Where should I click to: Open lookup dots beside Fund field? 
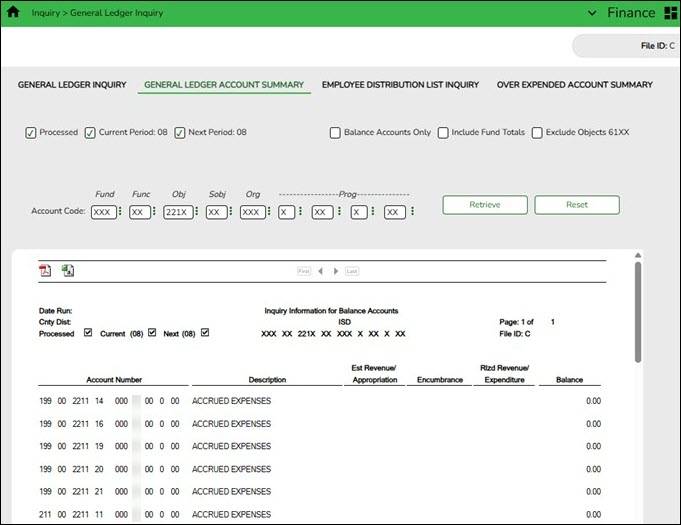[x=121, y=212]
